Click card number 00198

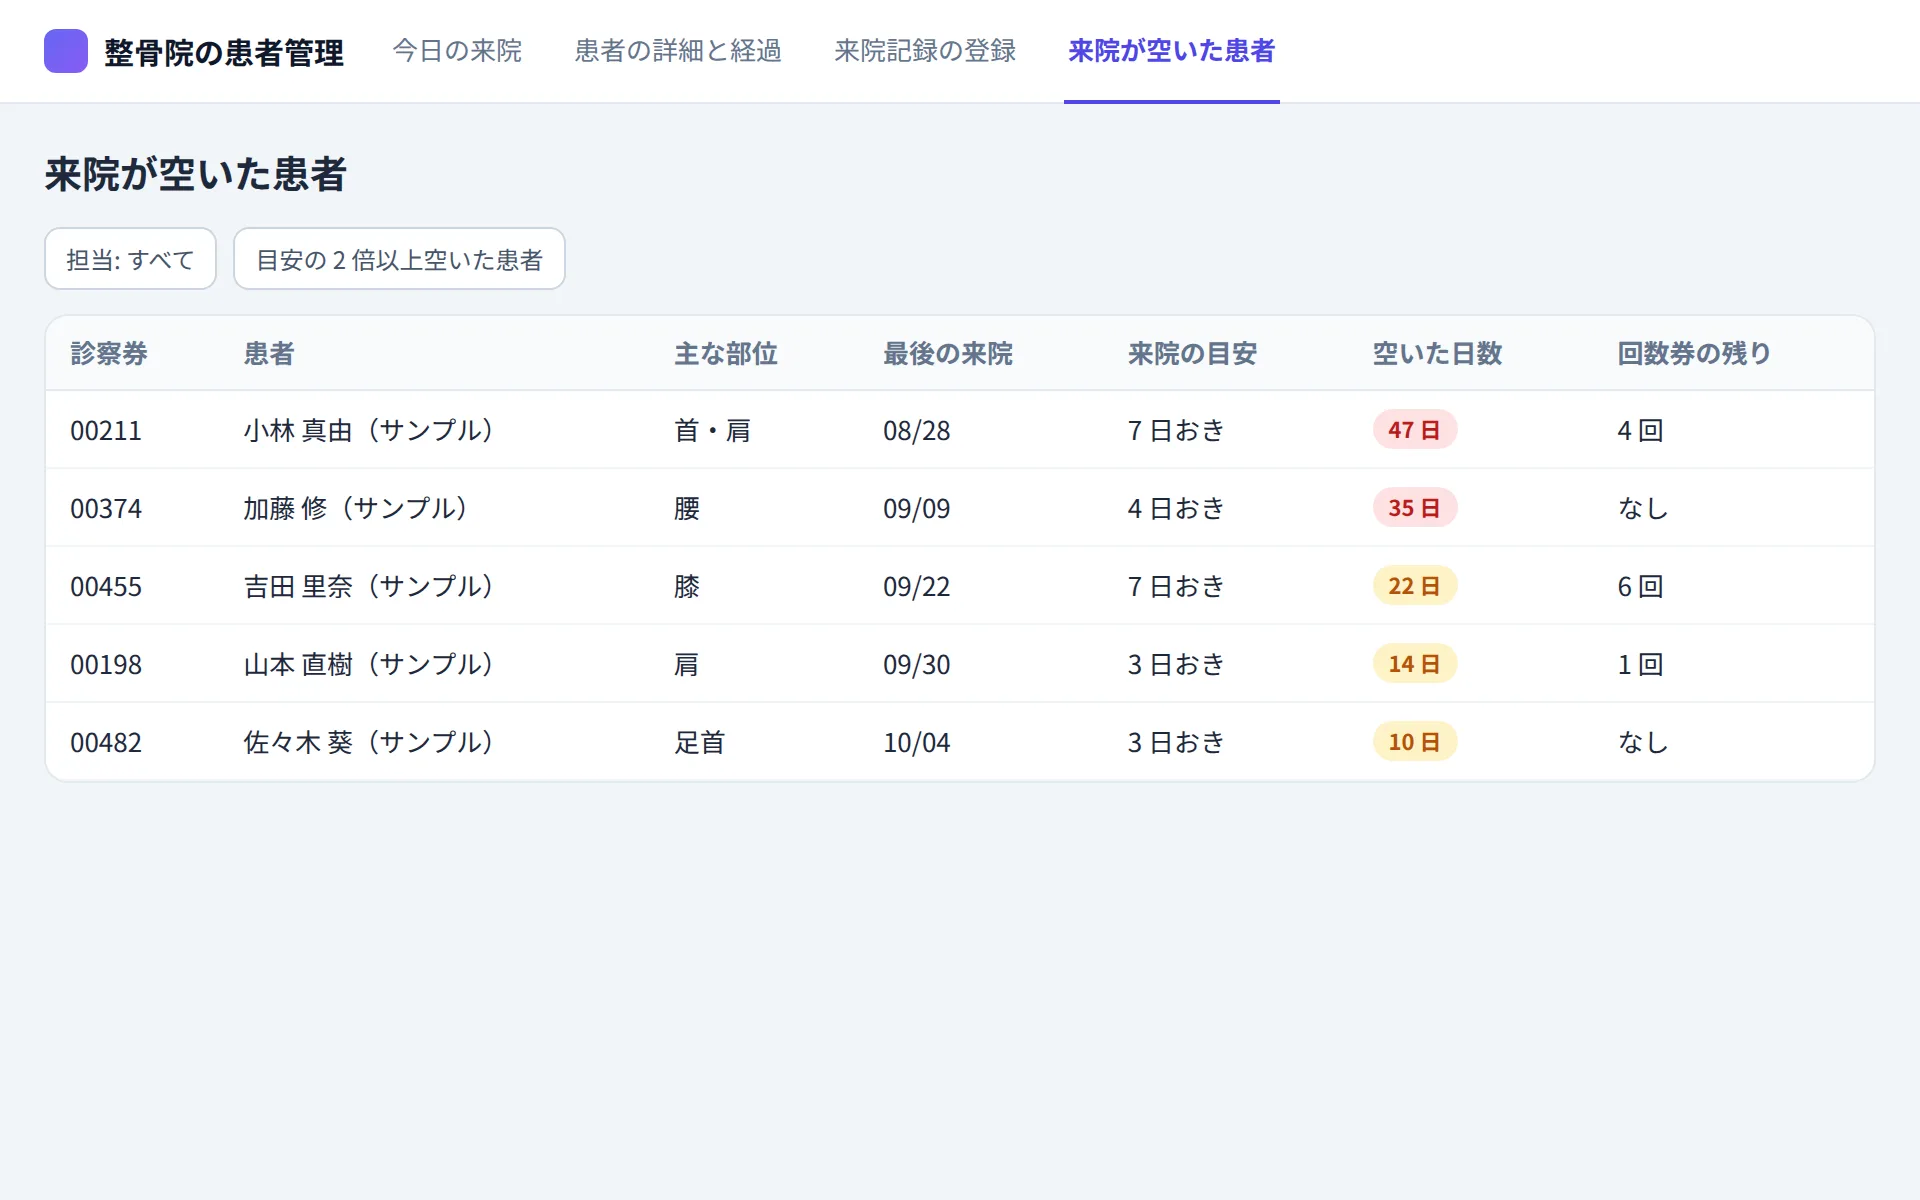pyautogui.click(x=106, y=665)
